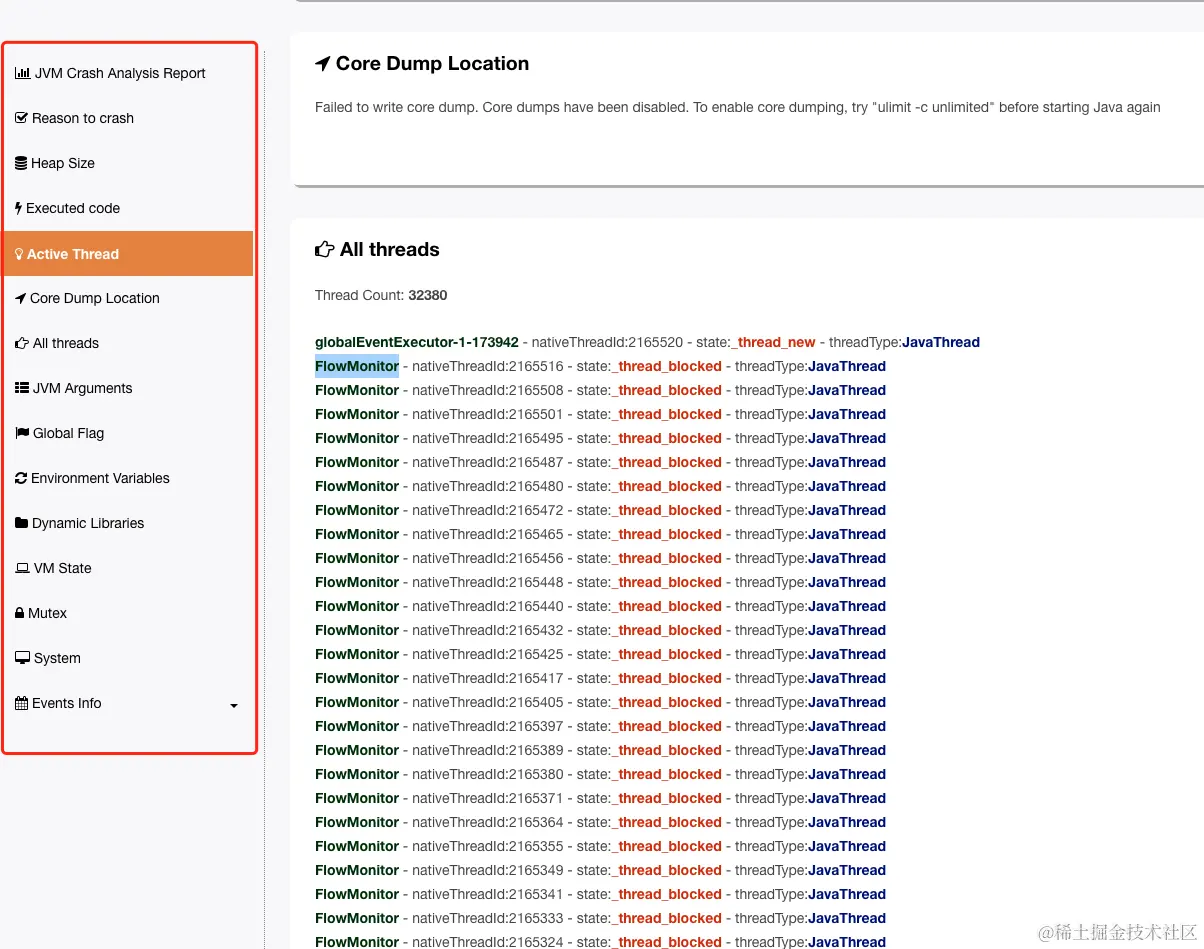Click FlowMonitor row with nativeThreadId 2165487
Image resolution: width=1204 pixels, height=949 pixels.
pyautogui.click(x=600, y=462)
